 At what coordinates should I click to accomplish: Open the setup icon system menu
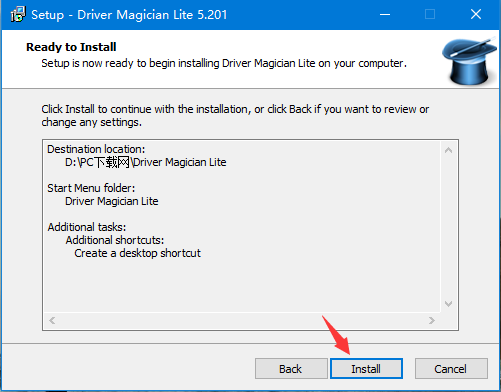[x=18, y=15]
